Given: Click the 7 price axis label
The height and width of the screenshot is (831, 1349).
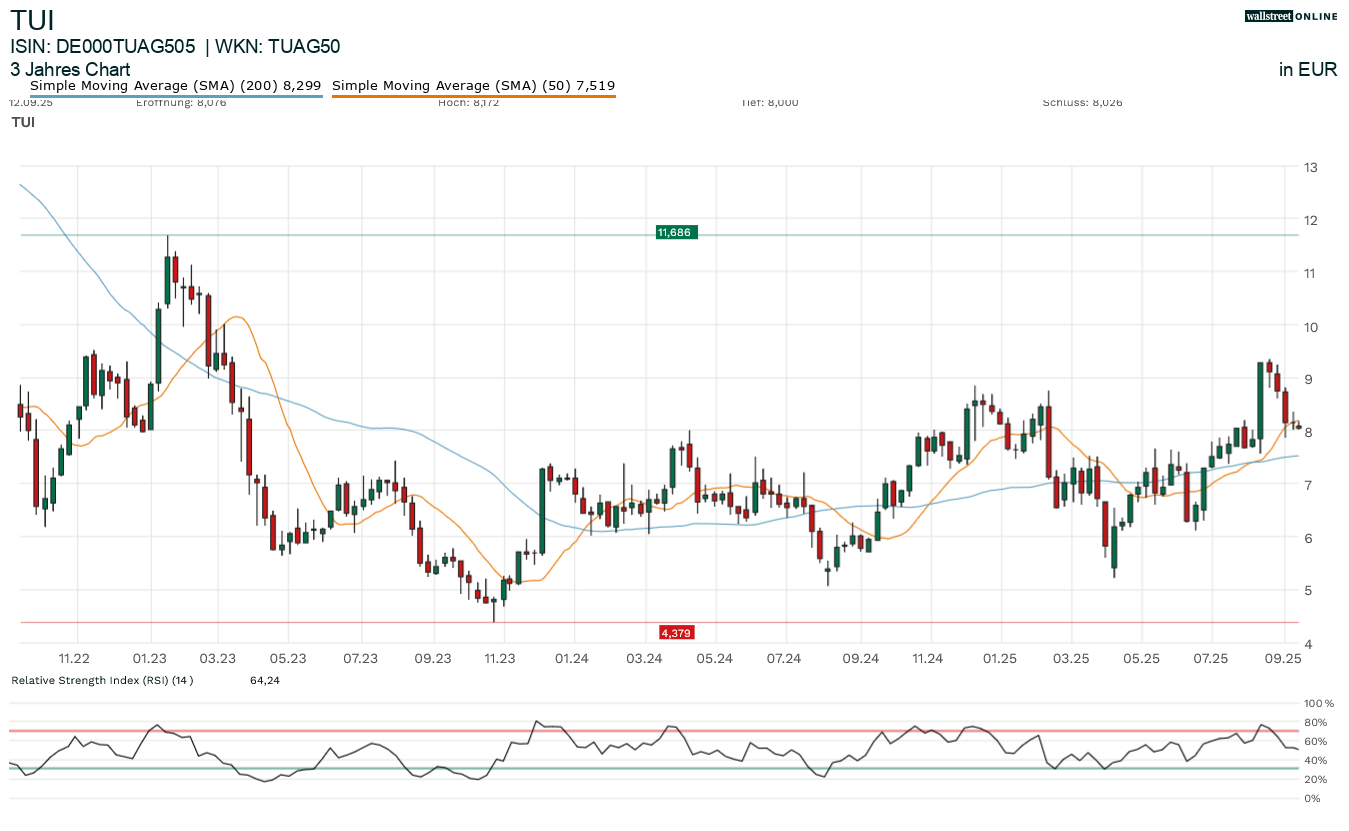Looking at the screenshot, I should [x=1308, y=485].
